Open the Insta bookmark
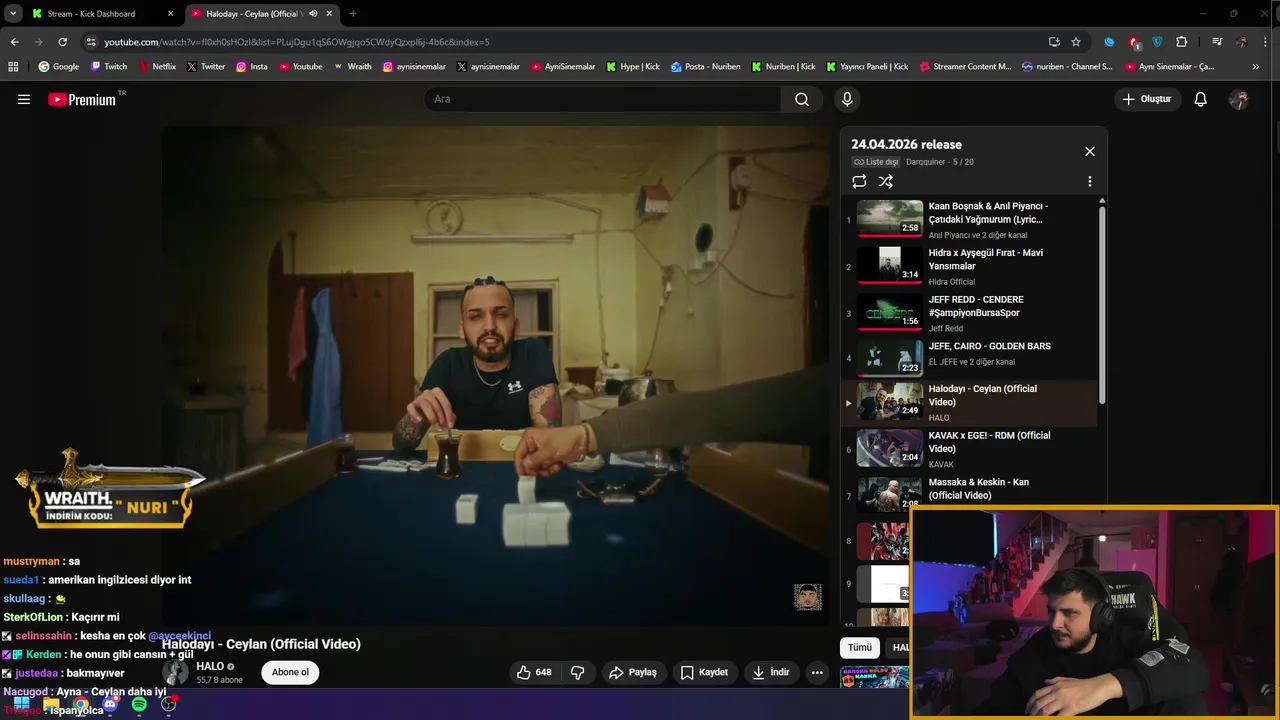 point(252,67)
